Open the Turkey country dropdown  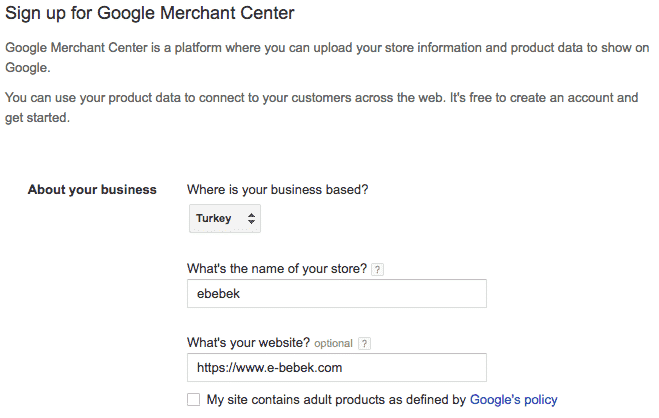(x=225, y=218)
